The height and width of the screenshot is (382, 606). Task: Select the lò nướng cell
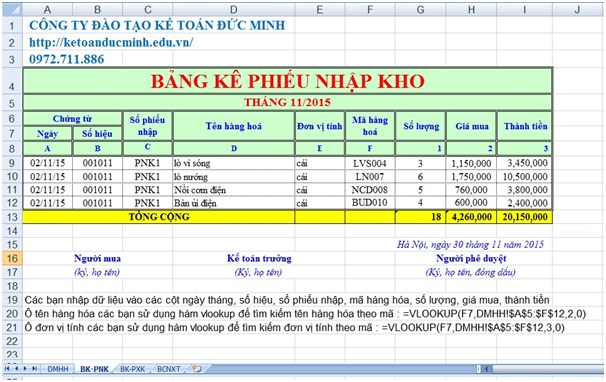233,177
